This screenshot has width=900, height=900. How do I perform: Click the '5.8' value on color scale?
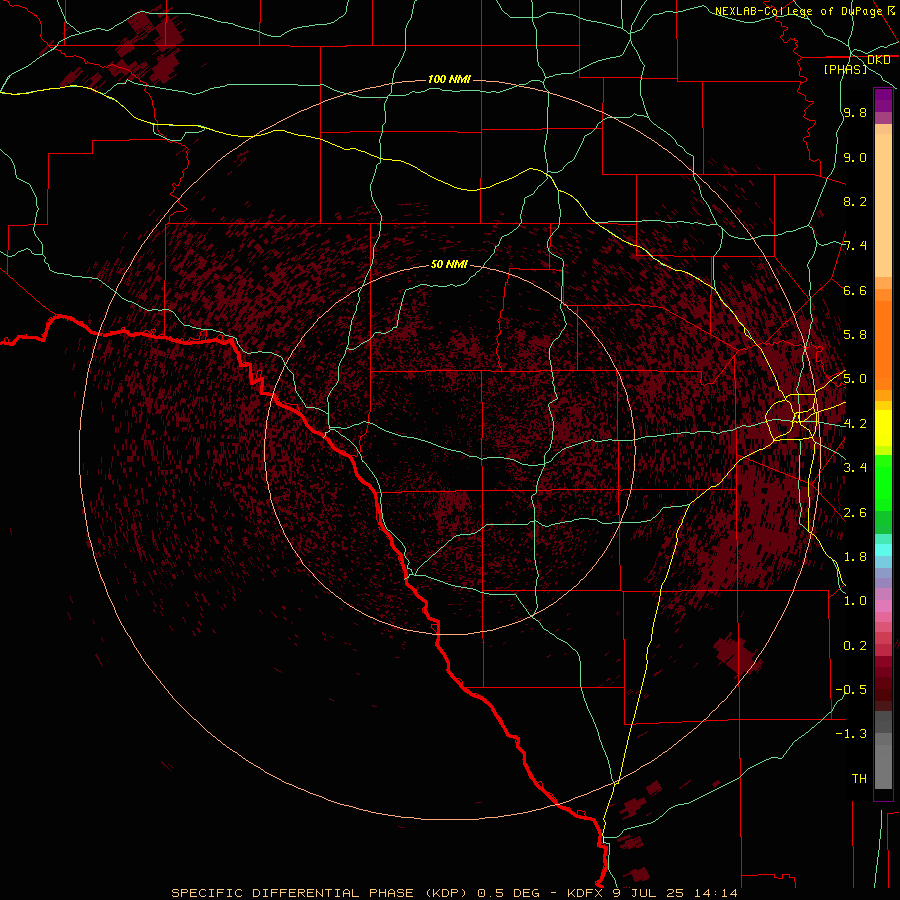(855, 335)
